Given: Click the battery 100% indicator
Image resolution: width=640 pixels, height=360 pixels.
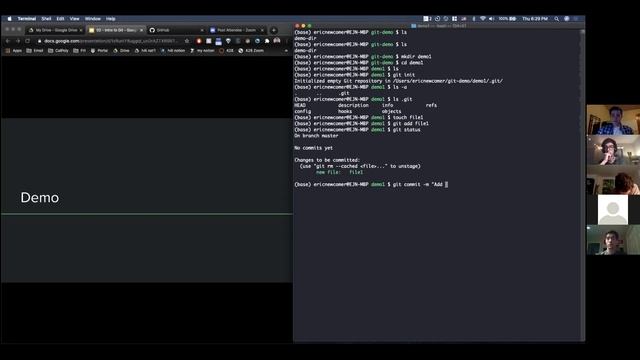Looking at the screenshot, I should [x=507, y=19].
